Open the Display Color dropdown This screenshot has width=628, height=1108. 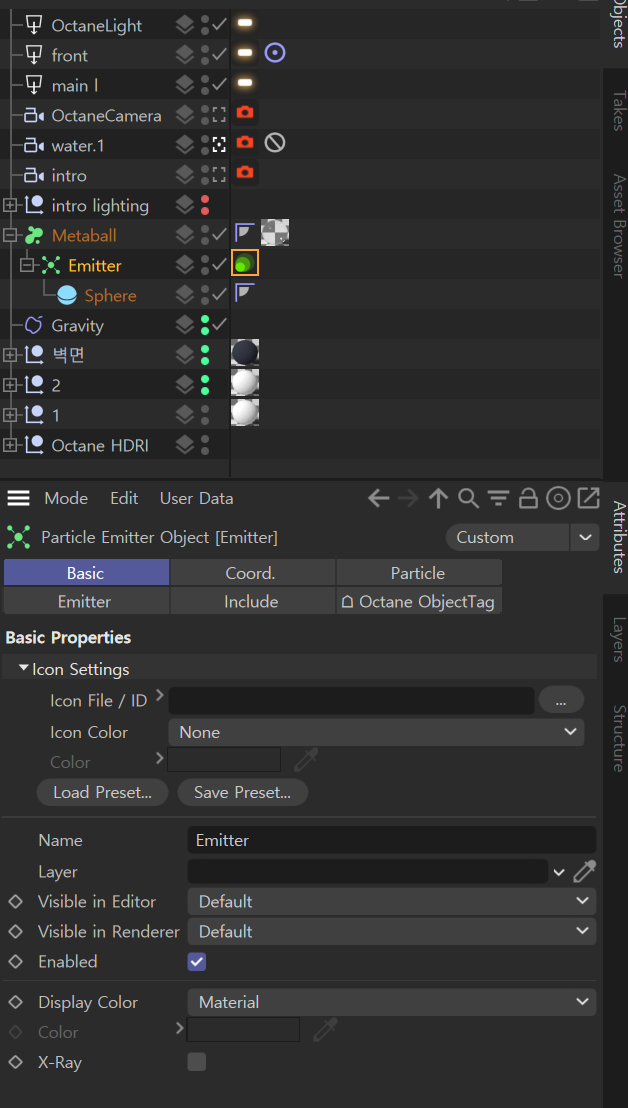click(391, 1002)
